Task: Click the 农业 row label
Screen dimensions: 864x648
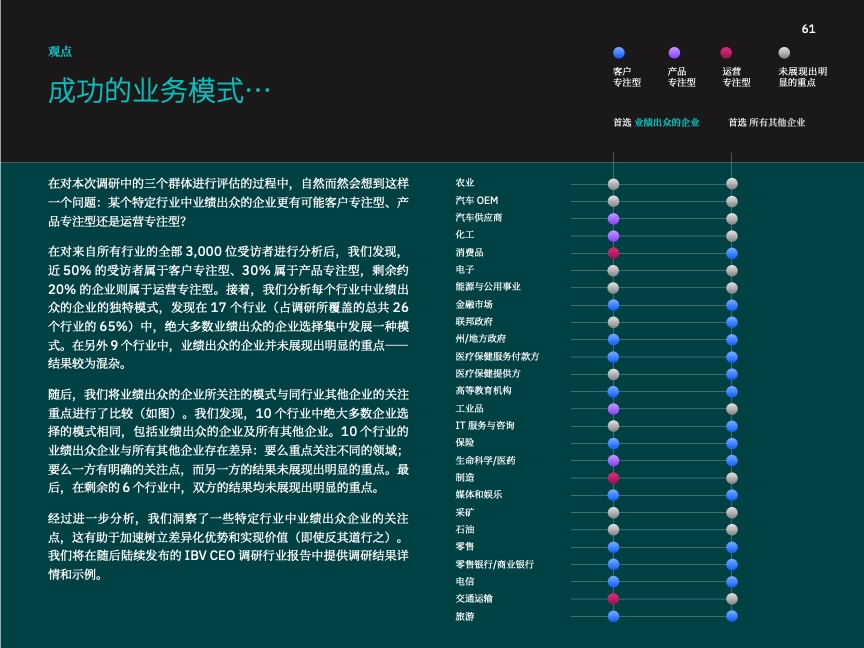Action: click(465, 182)
